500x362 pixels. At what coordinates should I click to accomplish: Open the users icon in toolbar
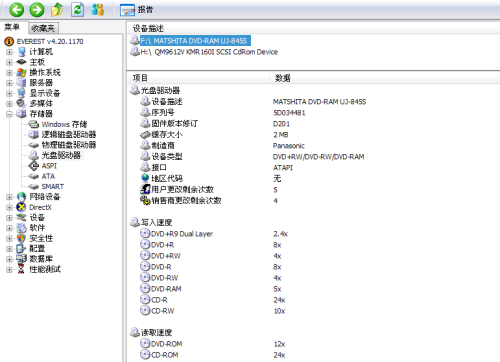click(98, 10)
